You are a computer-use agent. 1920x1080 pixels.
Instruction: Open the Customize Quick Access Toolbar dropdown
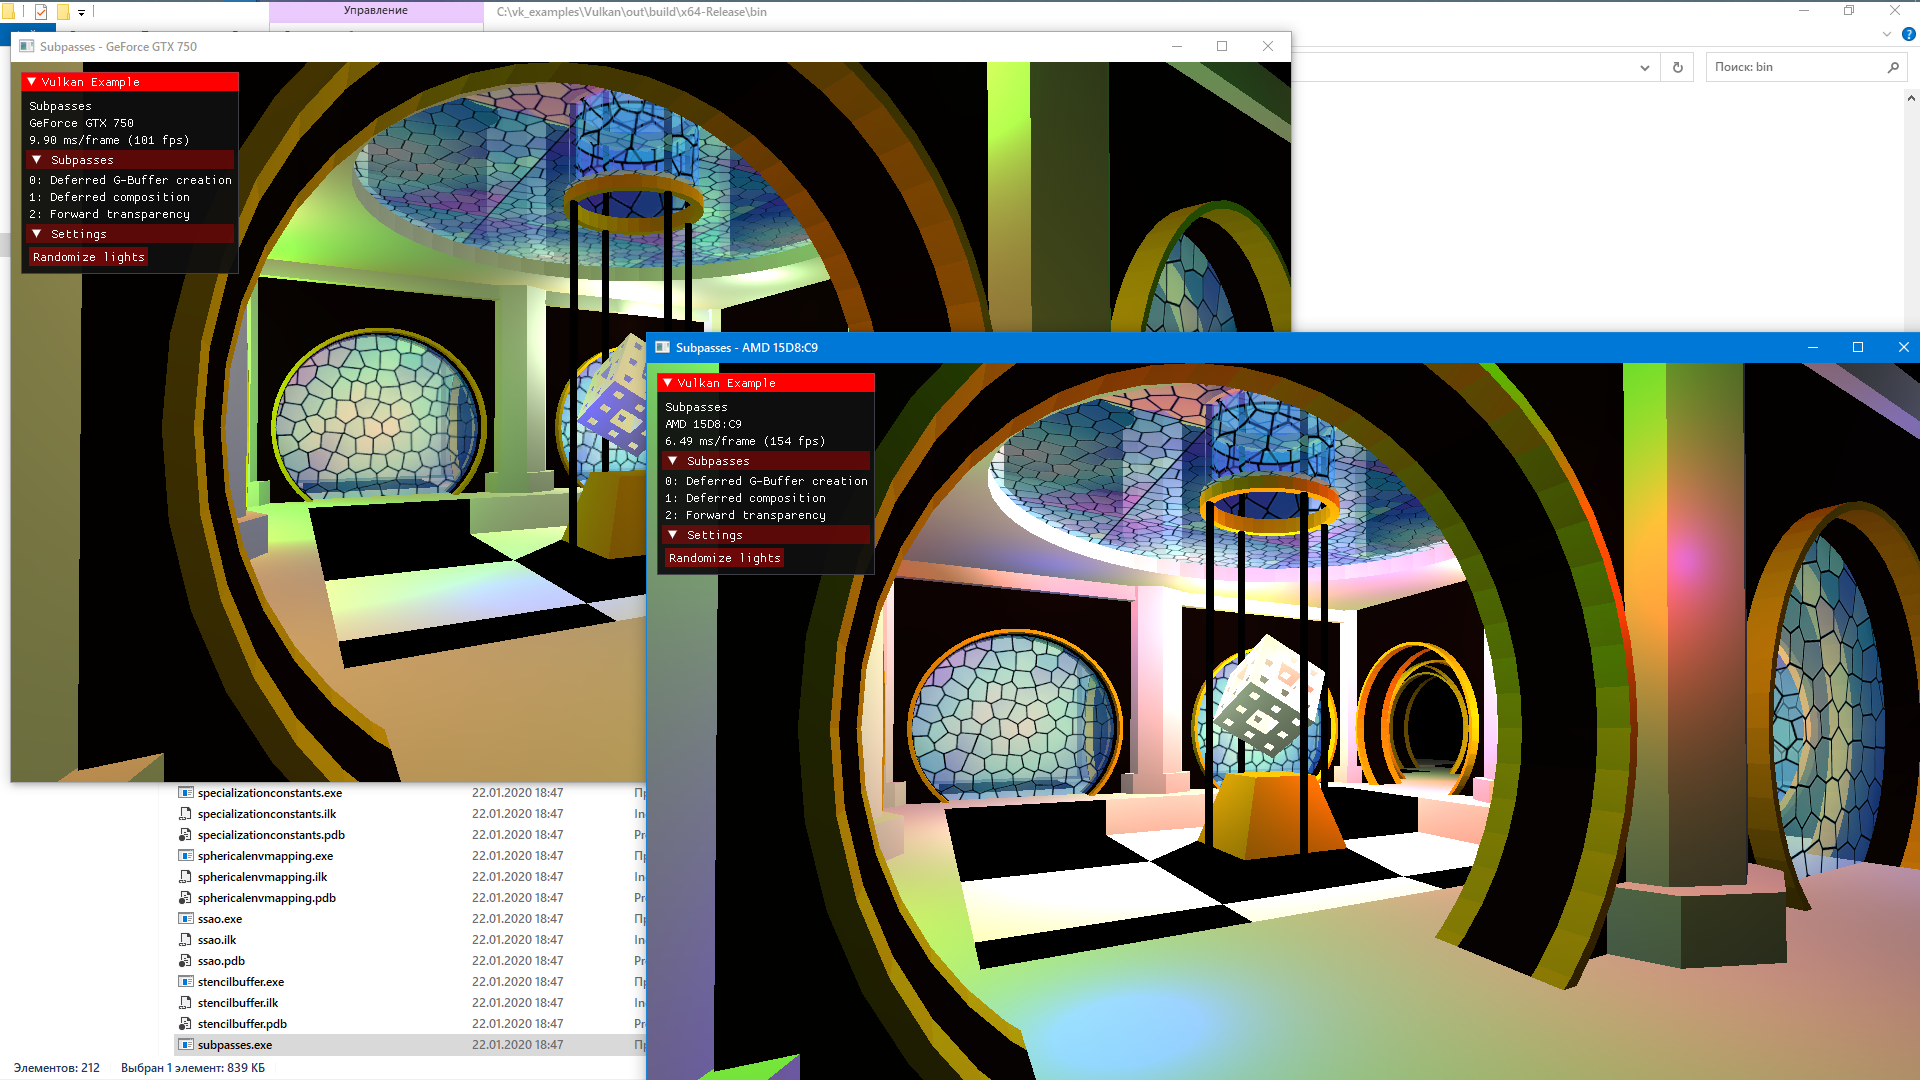(81, 12)
